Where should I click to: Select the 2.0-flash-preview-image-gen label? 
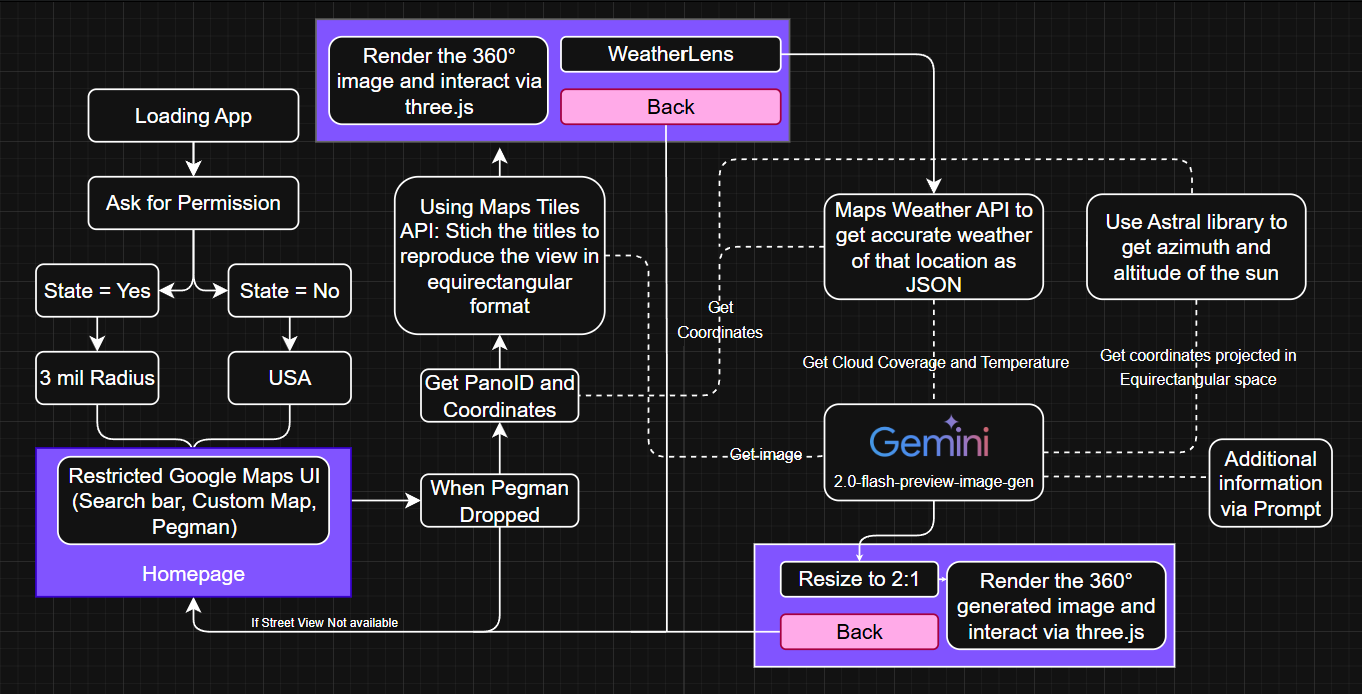[x=933, y=482]
